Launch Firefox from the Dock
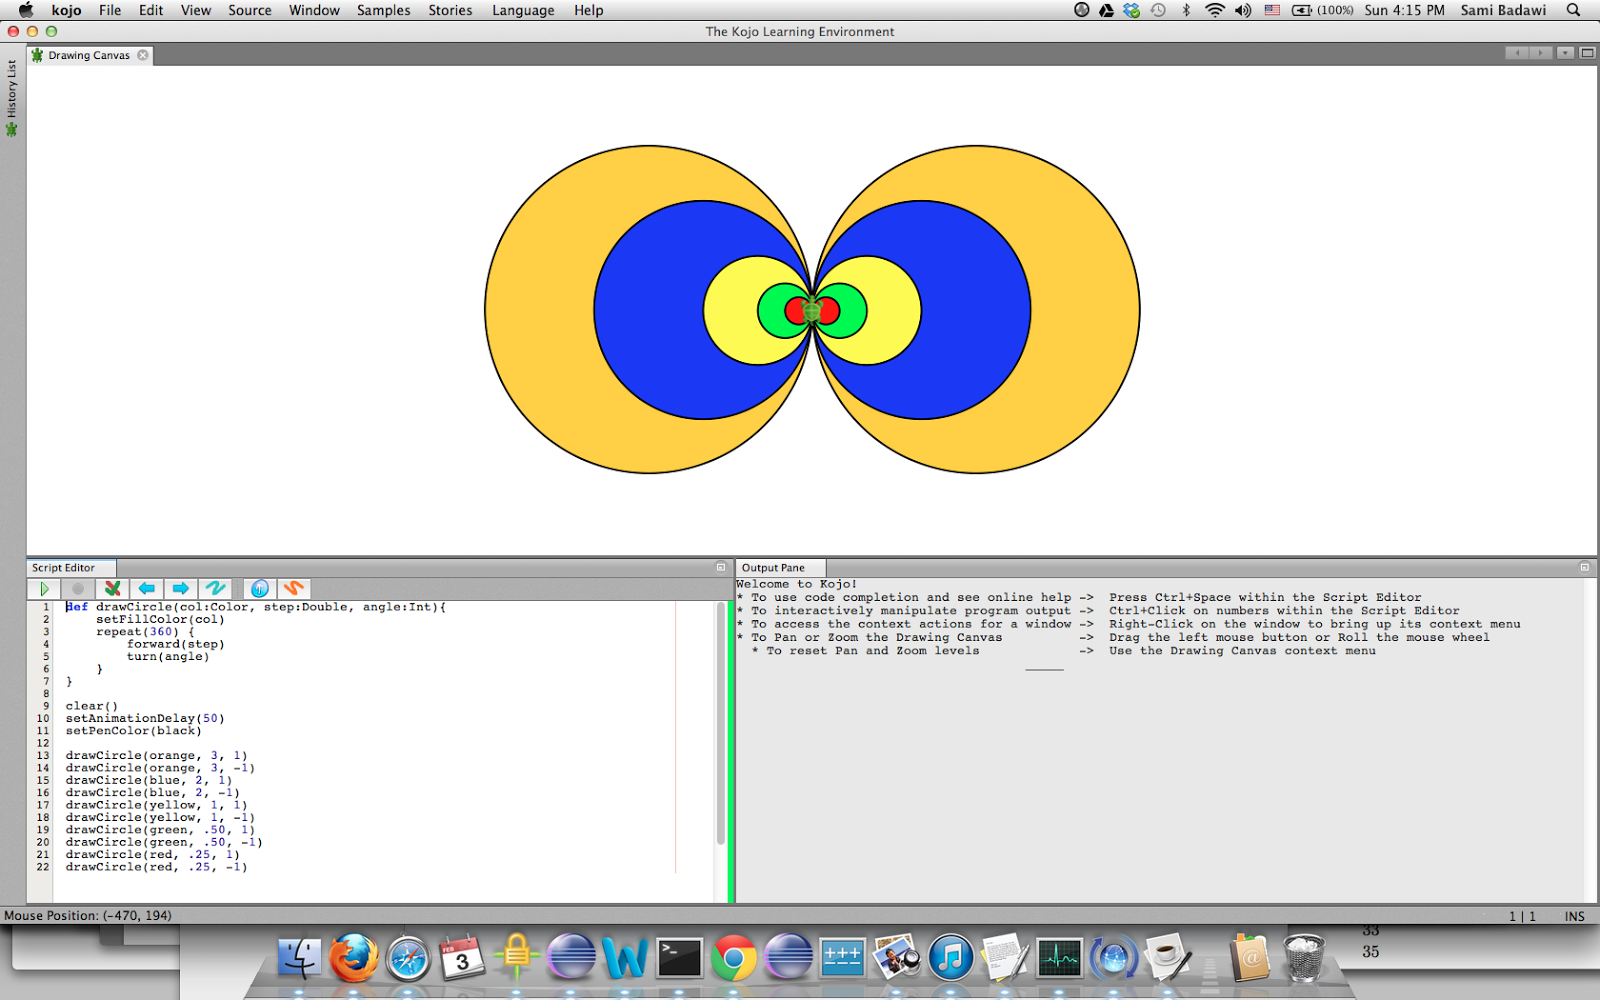 click(x=354, y=958)
